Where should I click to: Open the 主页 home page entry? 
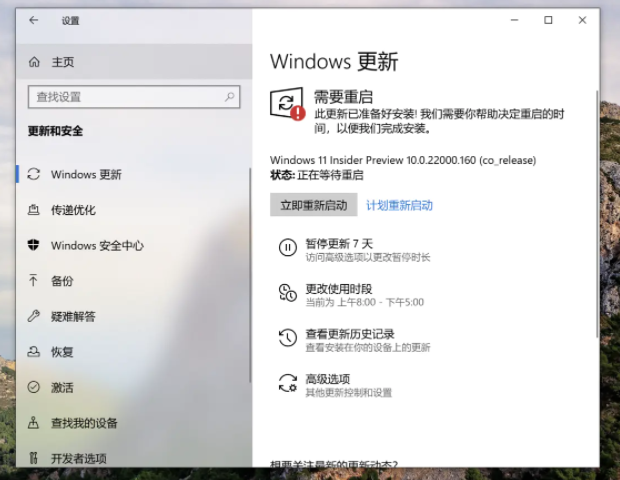(x=134, y=62)
